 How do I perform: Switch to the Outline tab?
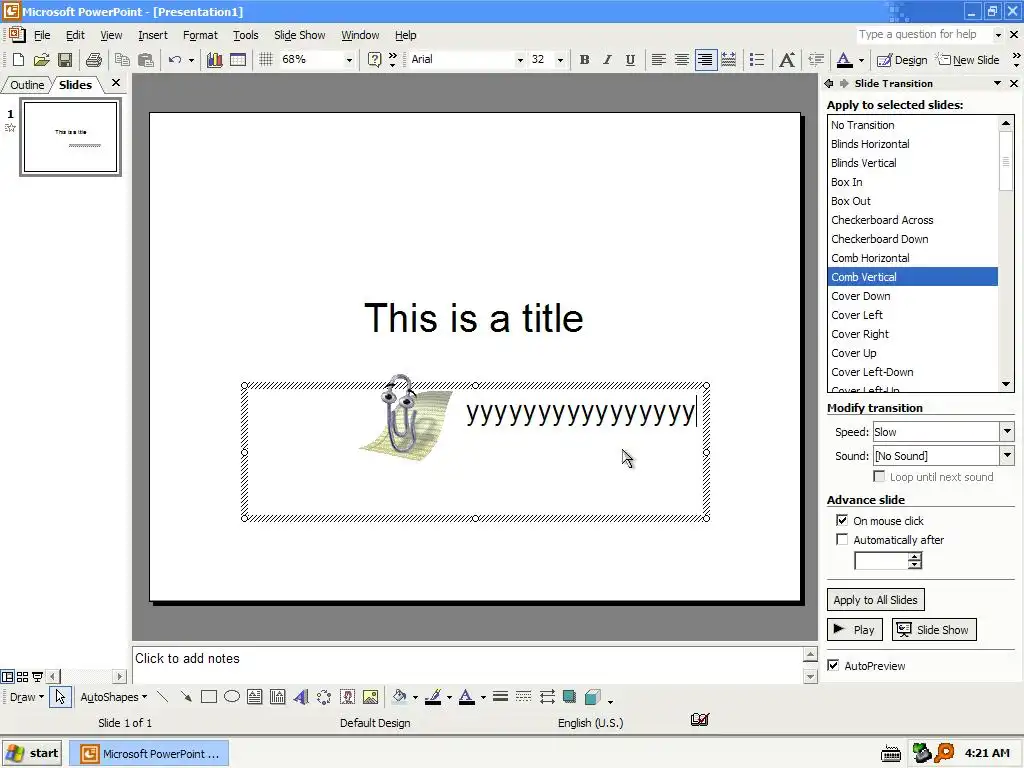(27, 85)
